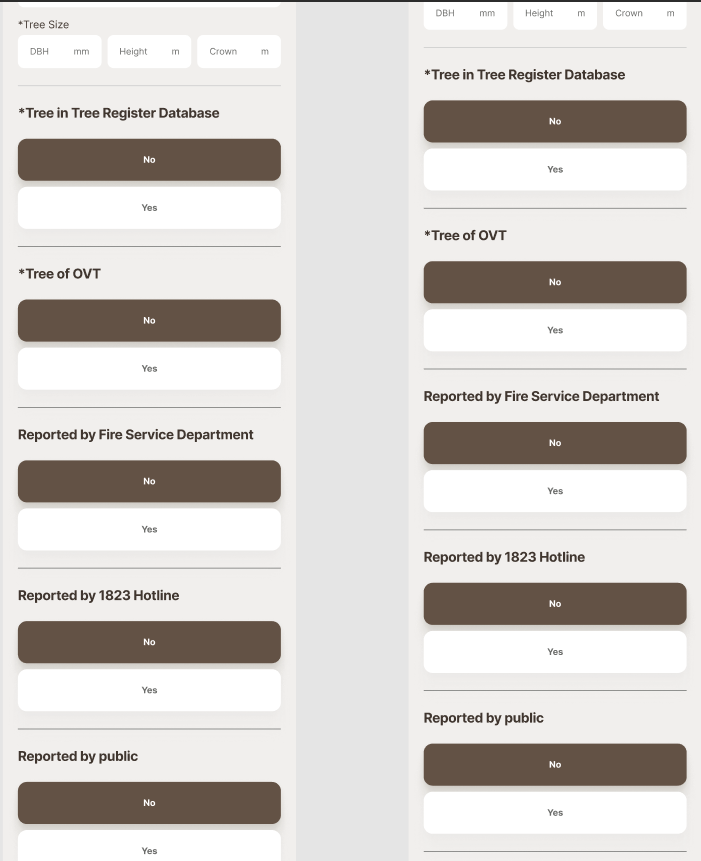Choose Yes for Tree of OVT in right panel
Screen dimensions: 701x861
555,330
